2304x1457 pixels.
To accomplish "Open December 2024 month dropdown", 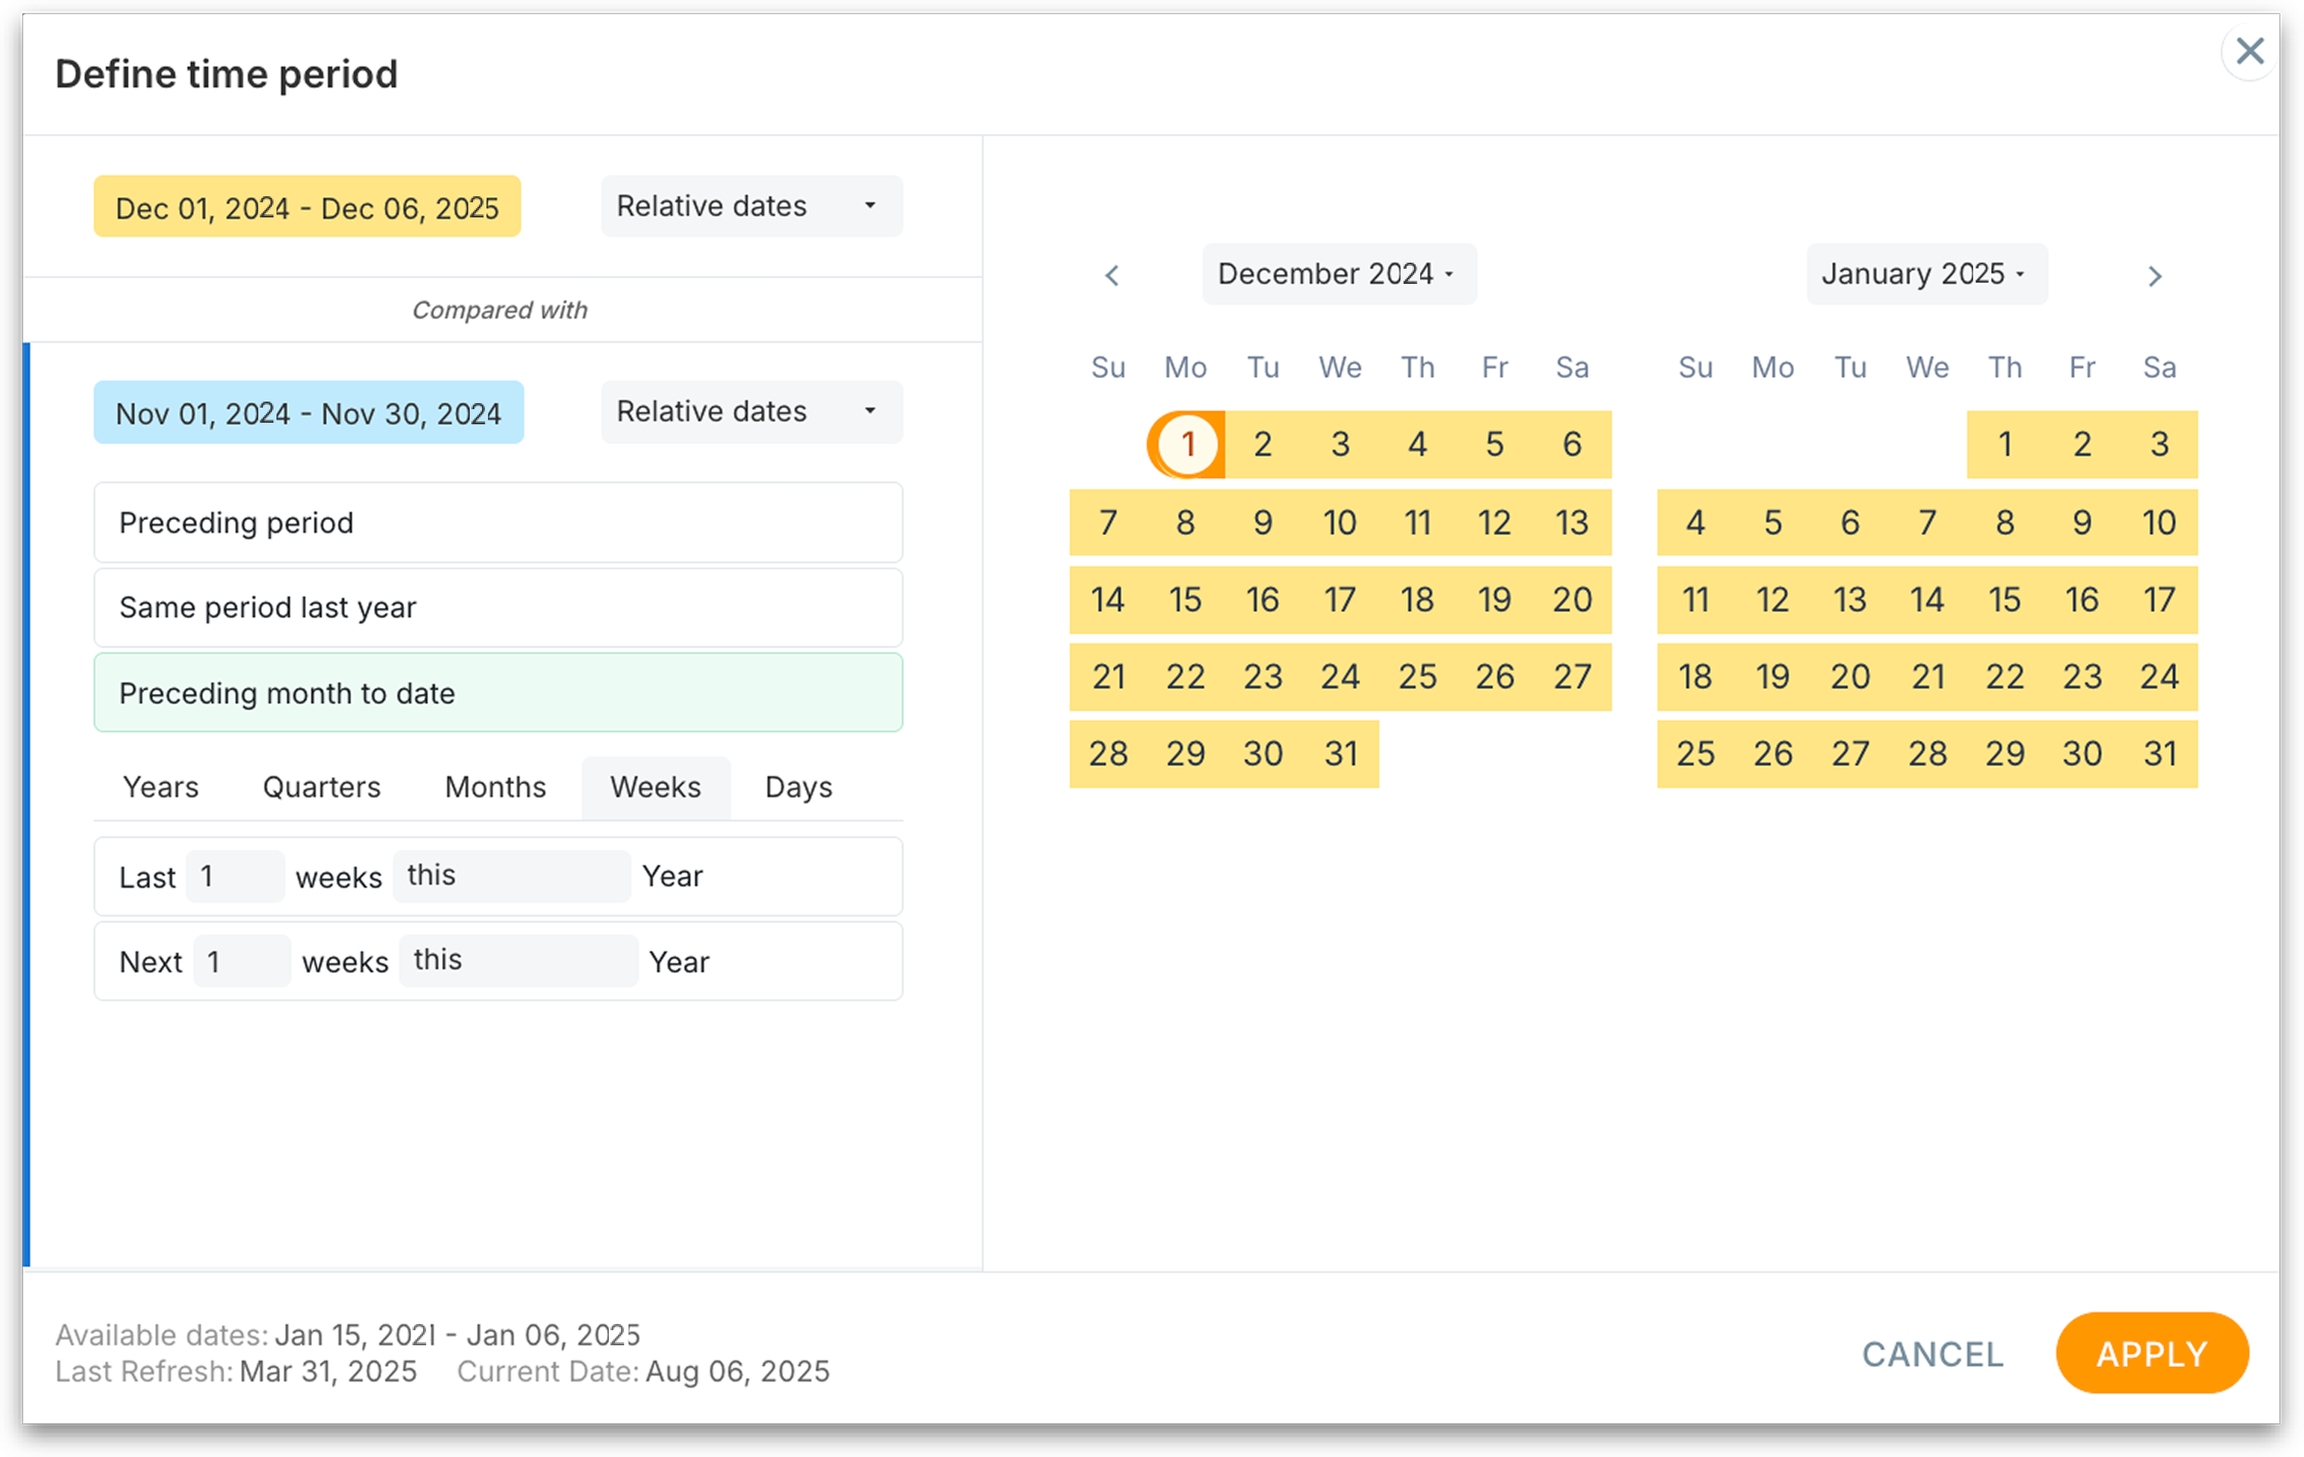I will (1338, 274).
